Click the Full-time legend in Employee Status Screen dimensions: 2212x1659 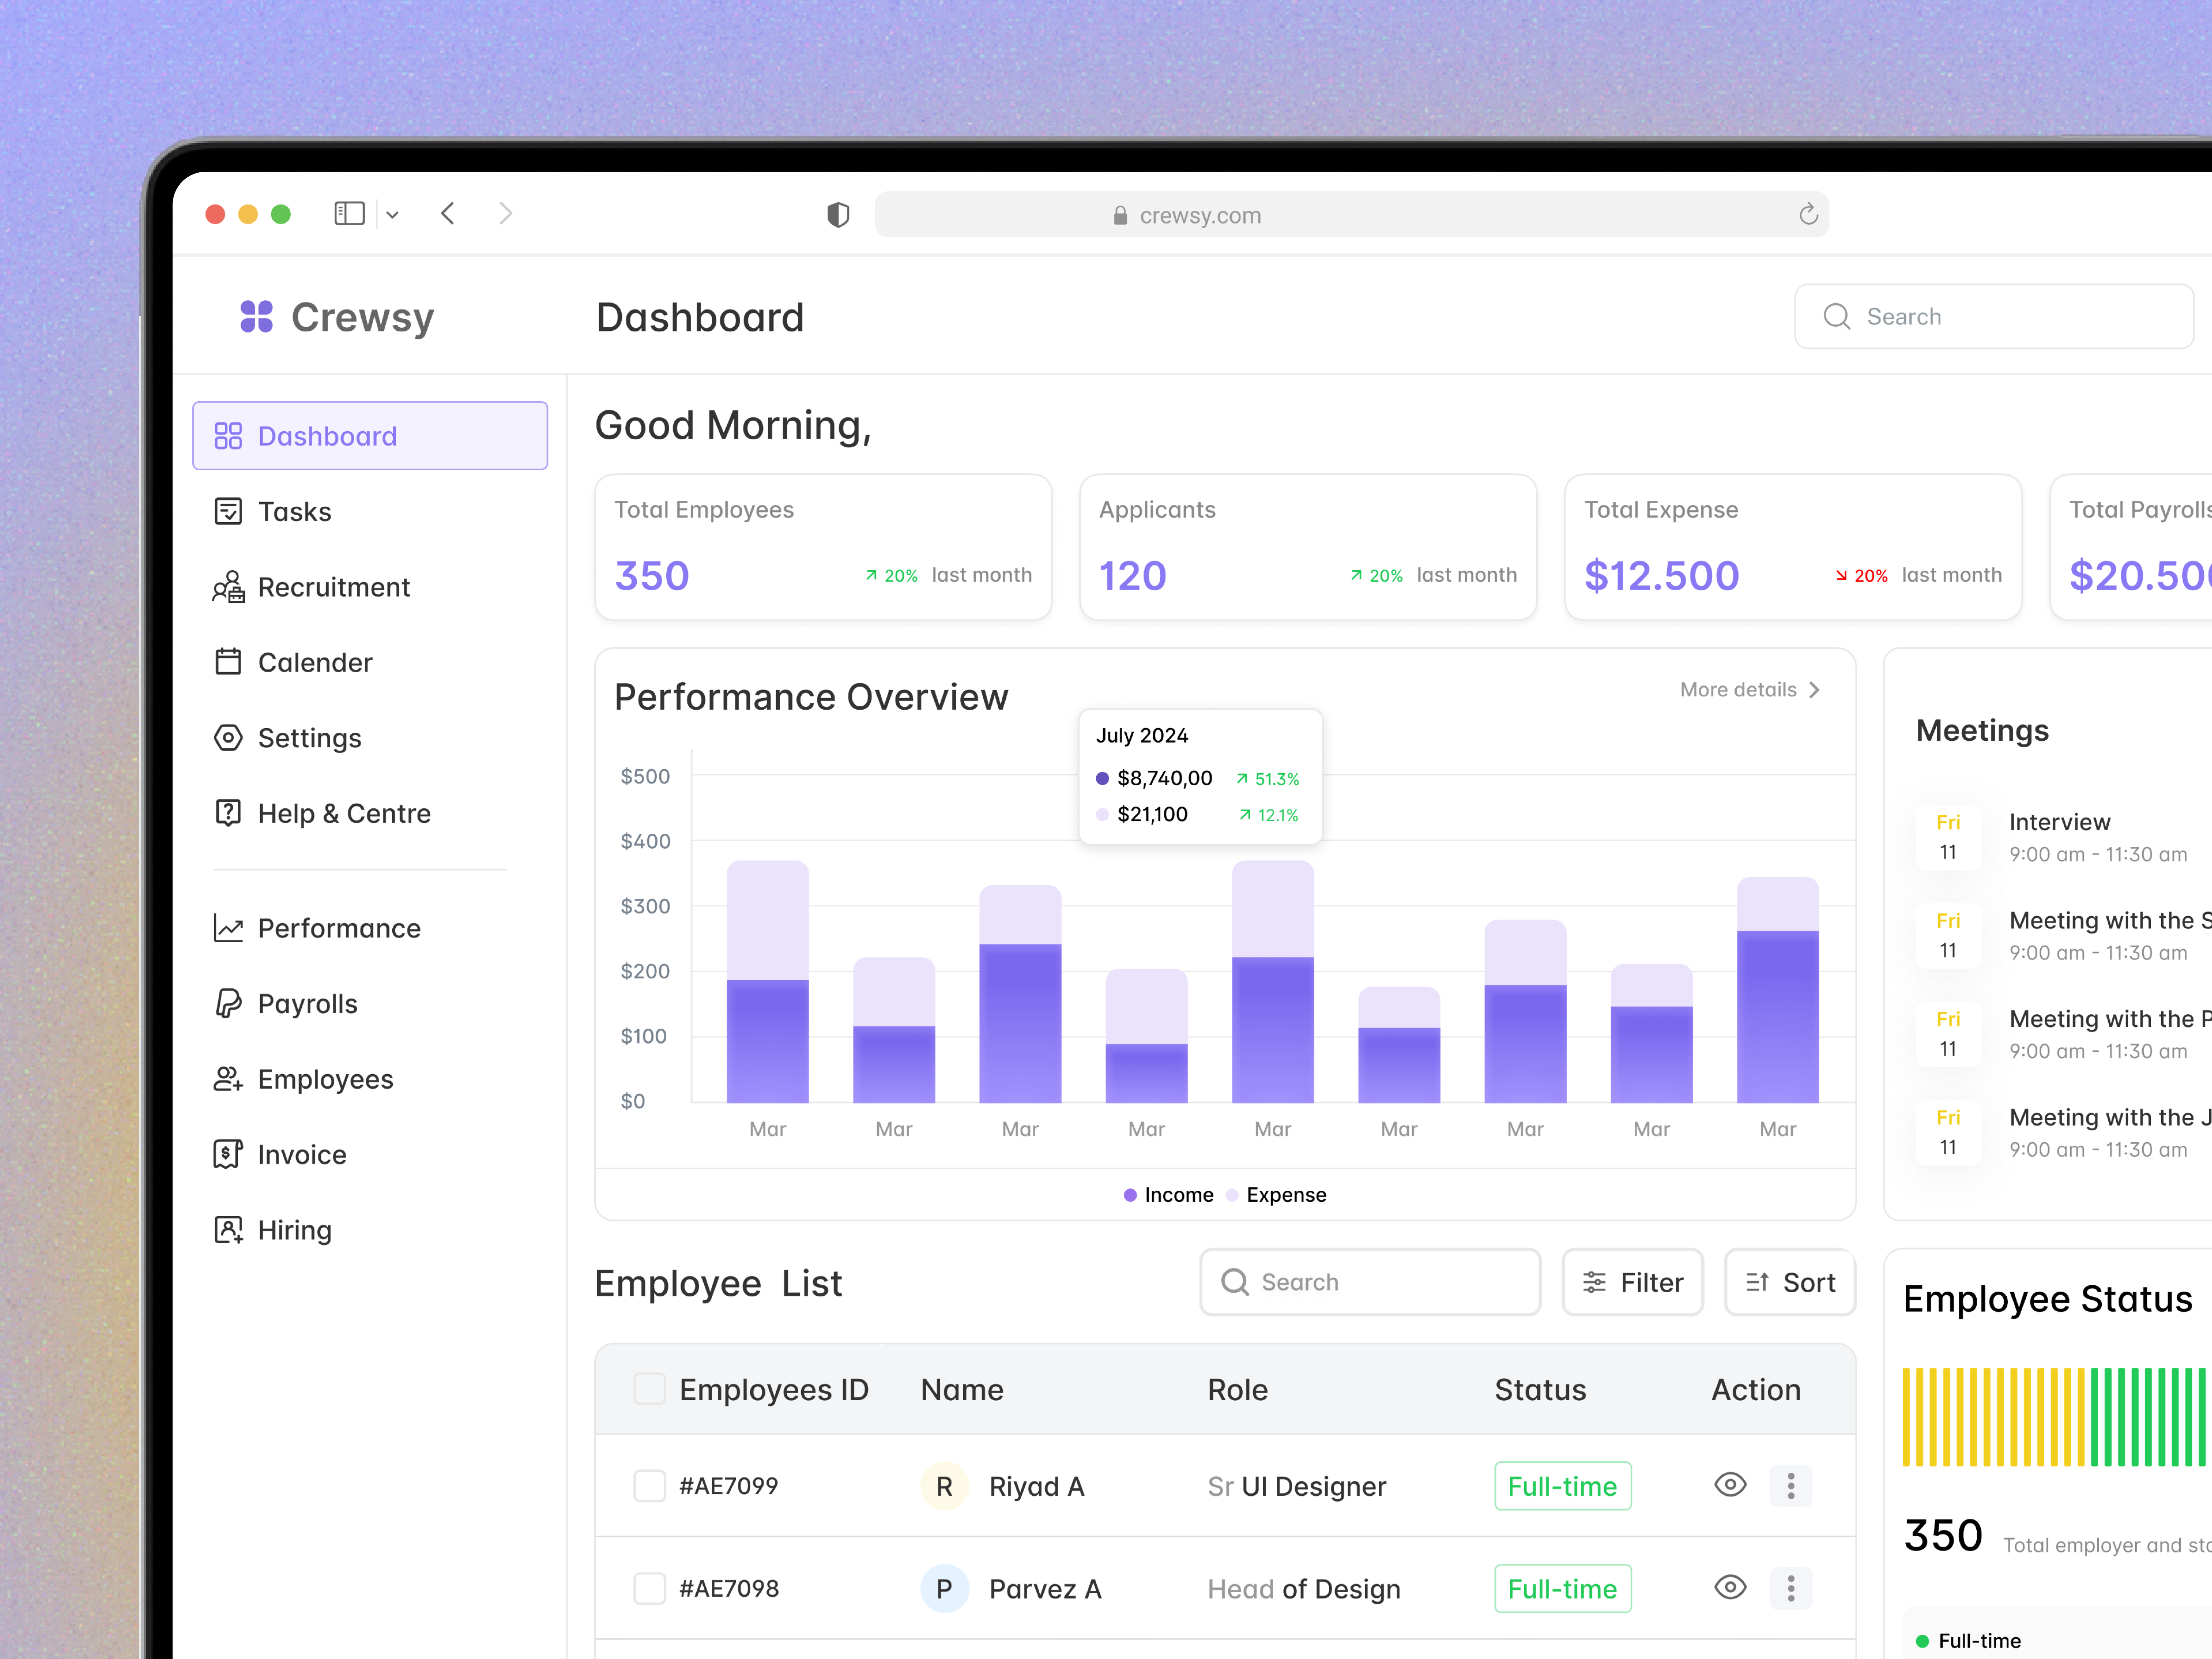(x=1968, y=1641)
